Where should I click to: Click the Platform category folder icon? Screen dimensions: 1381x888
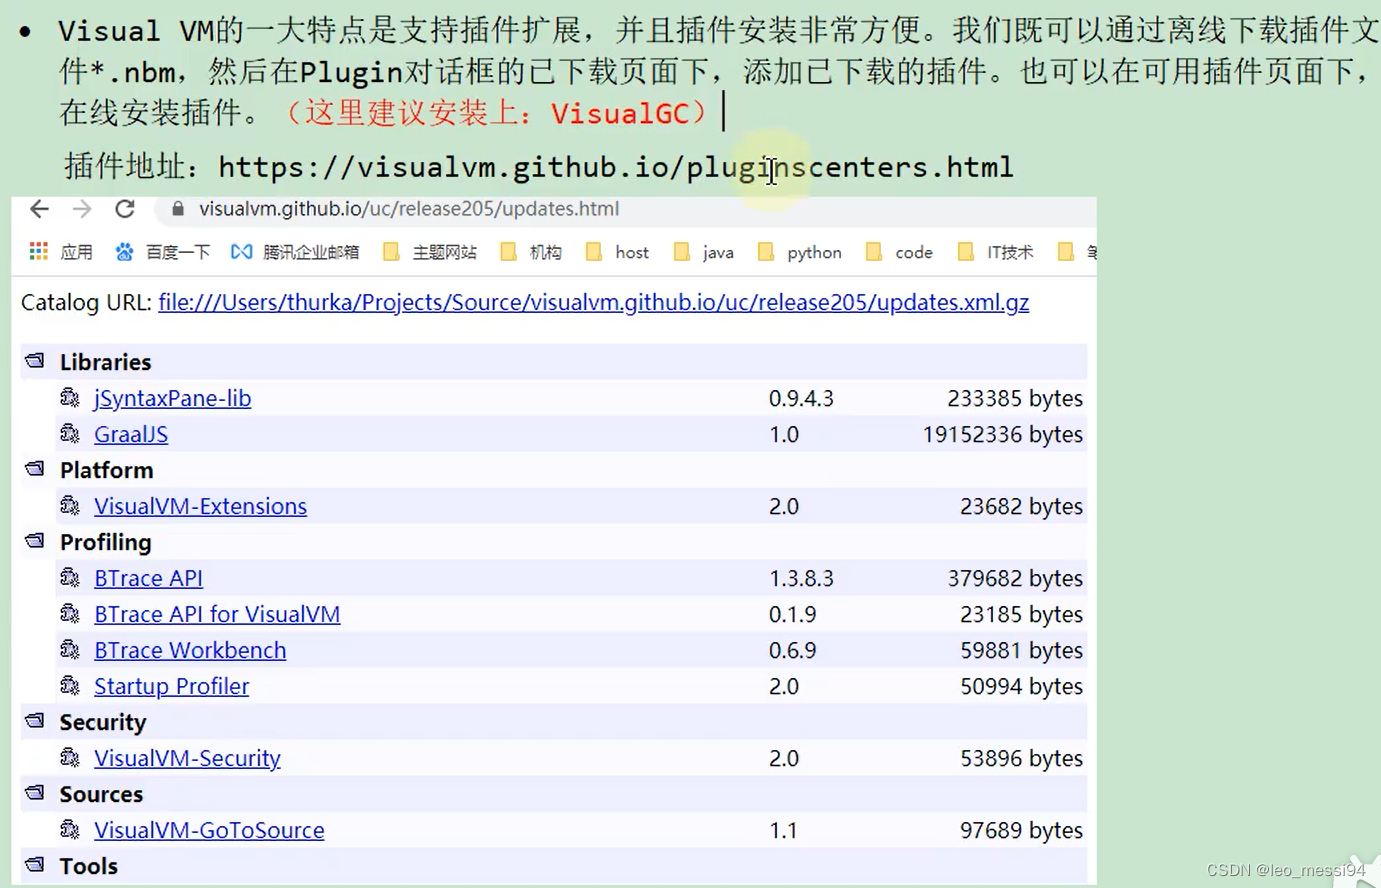[x=35, y=469]
